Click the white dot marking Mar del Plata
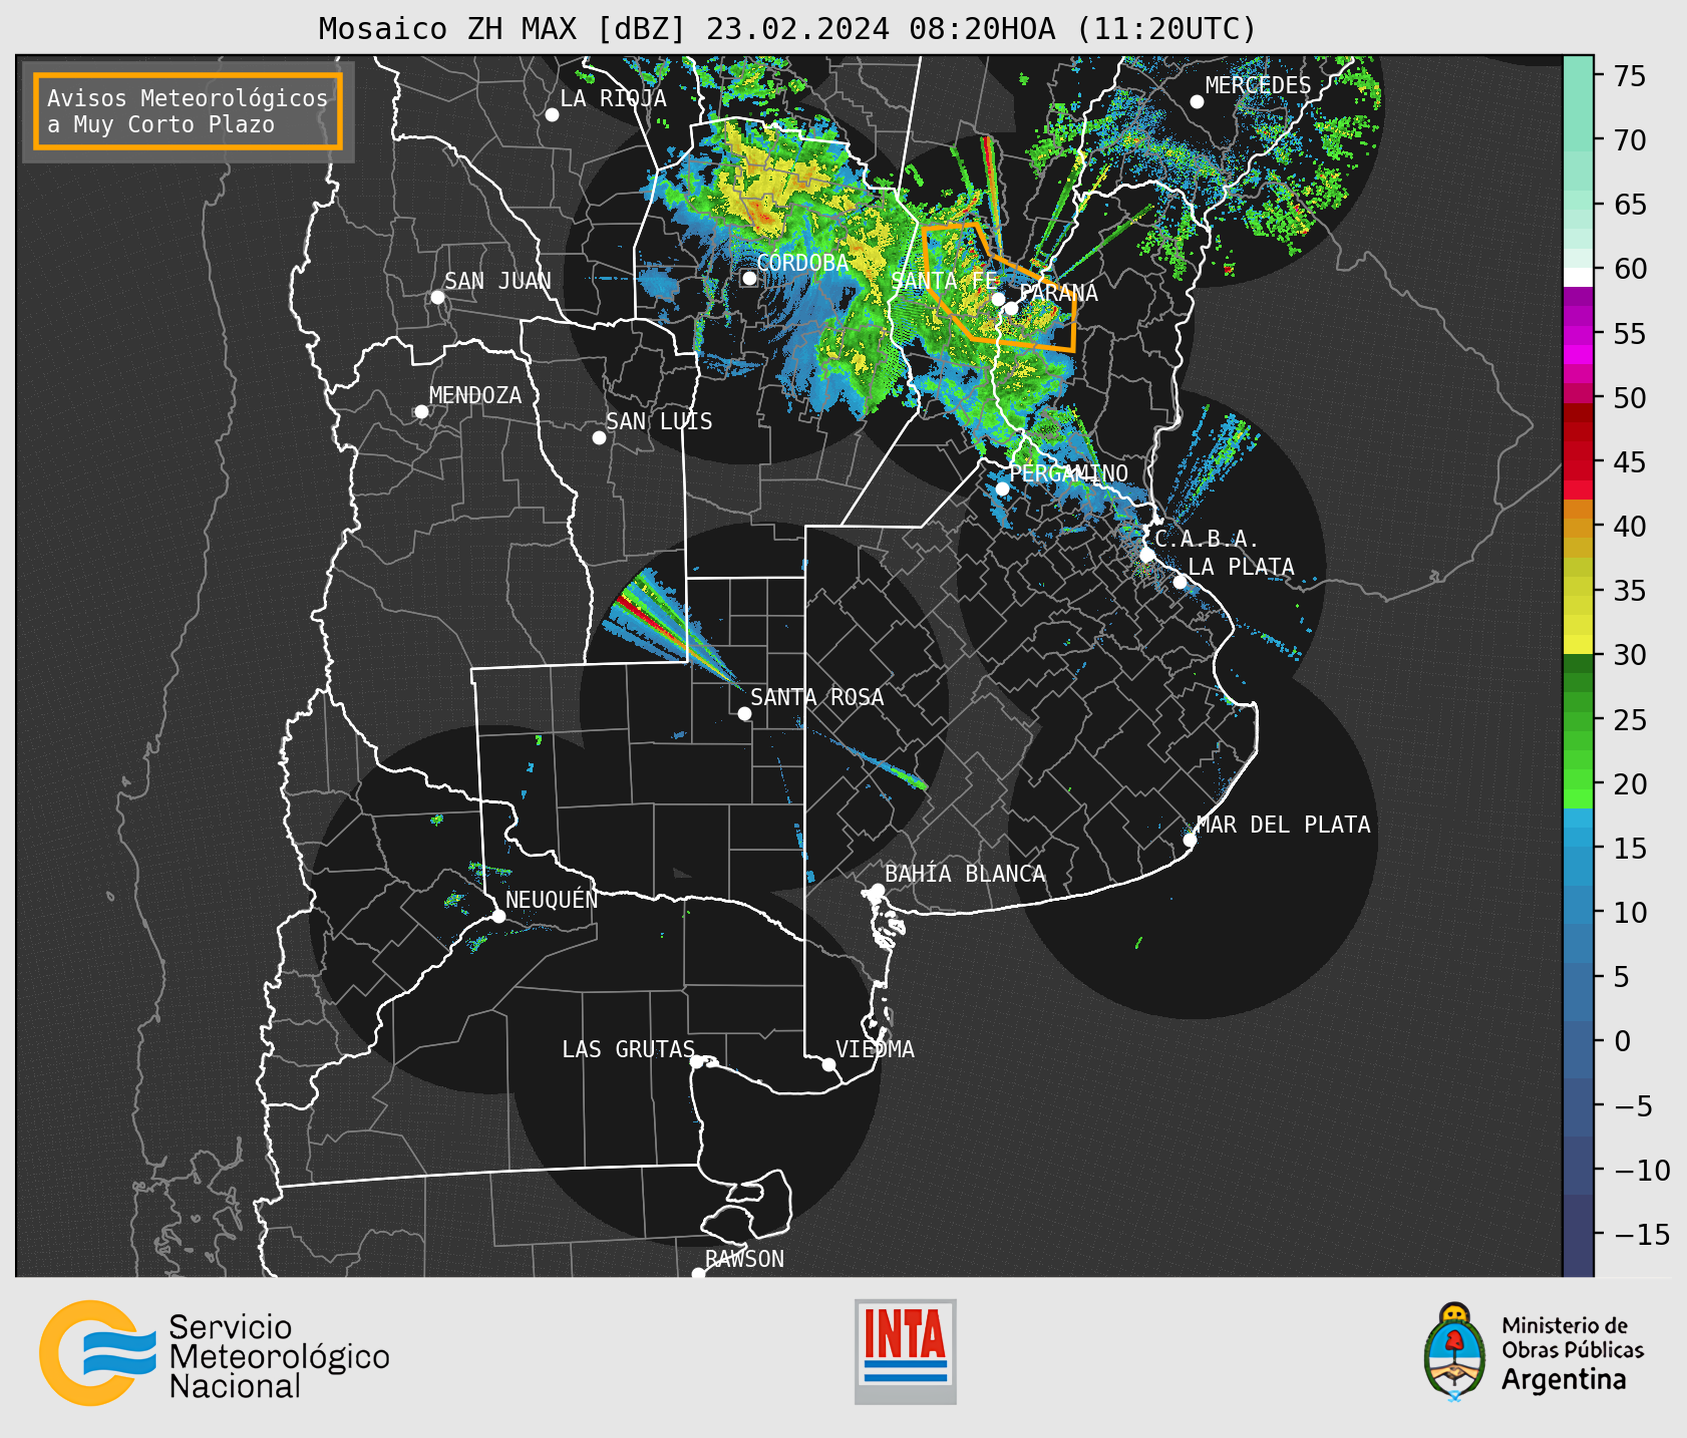This screenshot has width=1687, height=1438. 1190,840
